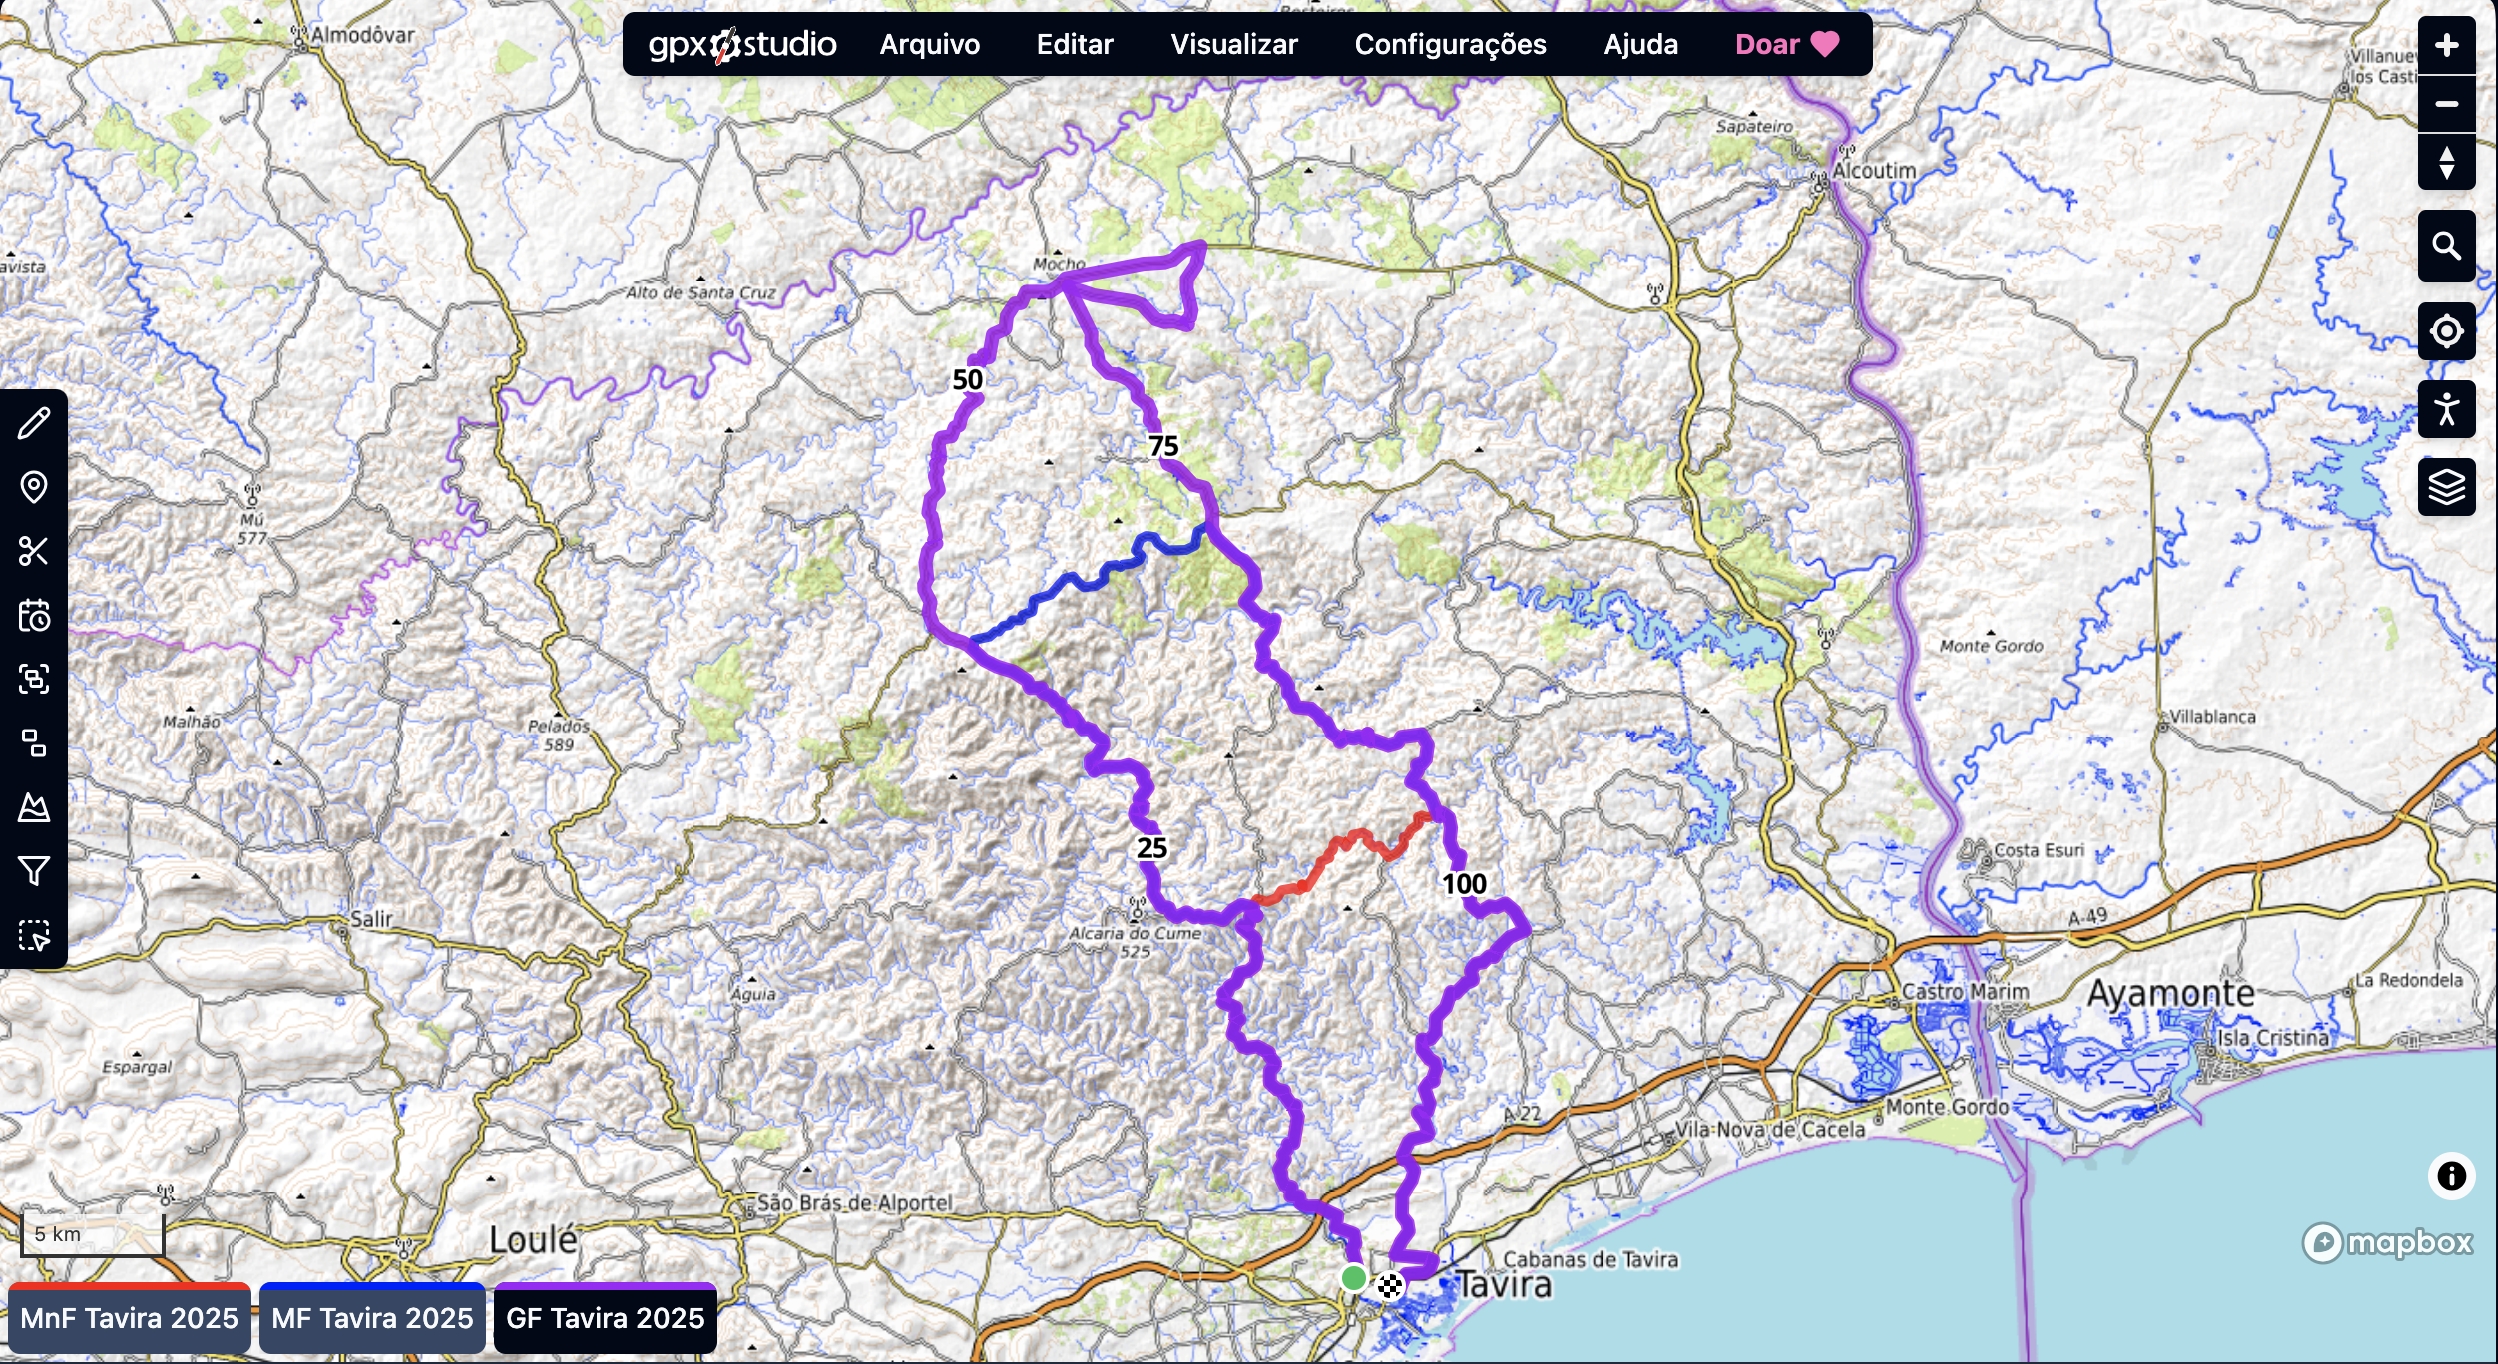The width and height of the screenshot is (2498, 1364).
Task: Open the calendar time tool
Action: (34, 615)
